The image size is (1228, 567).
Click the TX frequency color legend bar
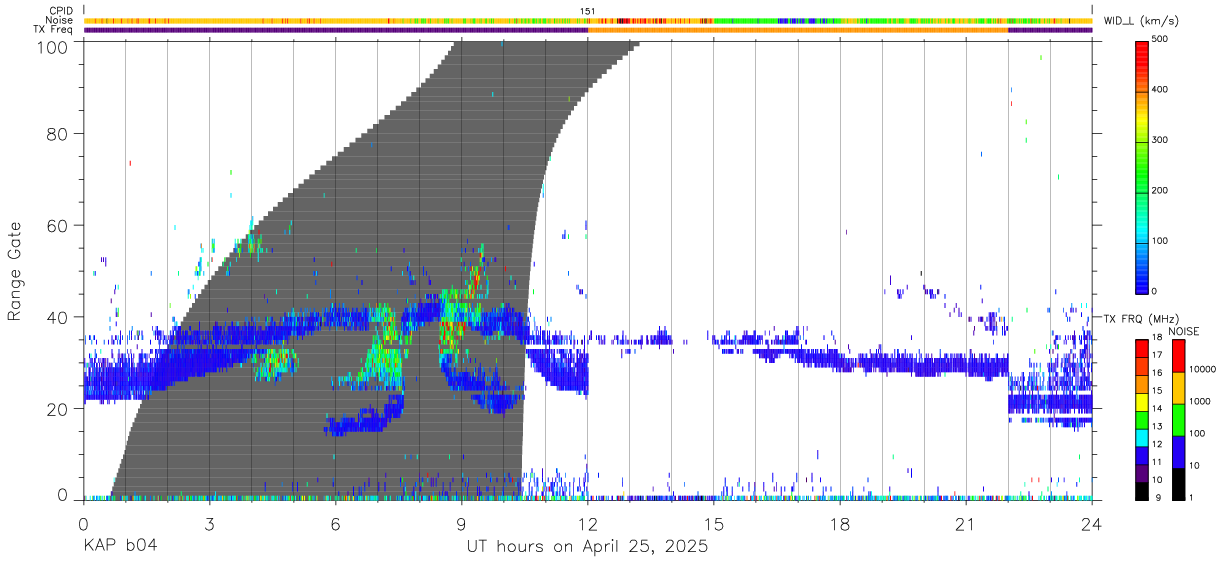tap(1142, 419)
